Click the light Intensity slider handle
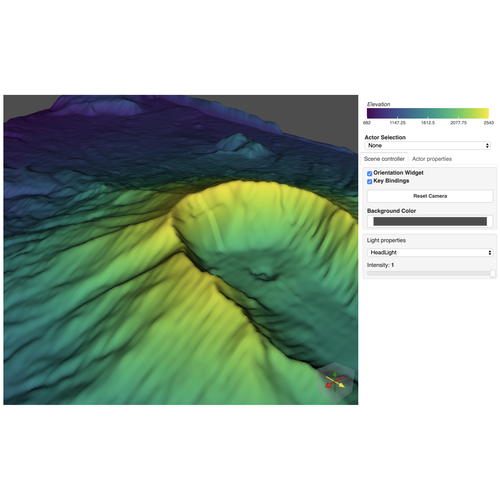The image size is (500, 500). [x=492, y=273]
